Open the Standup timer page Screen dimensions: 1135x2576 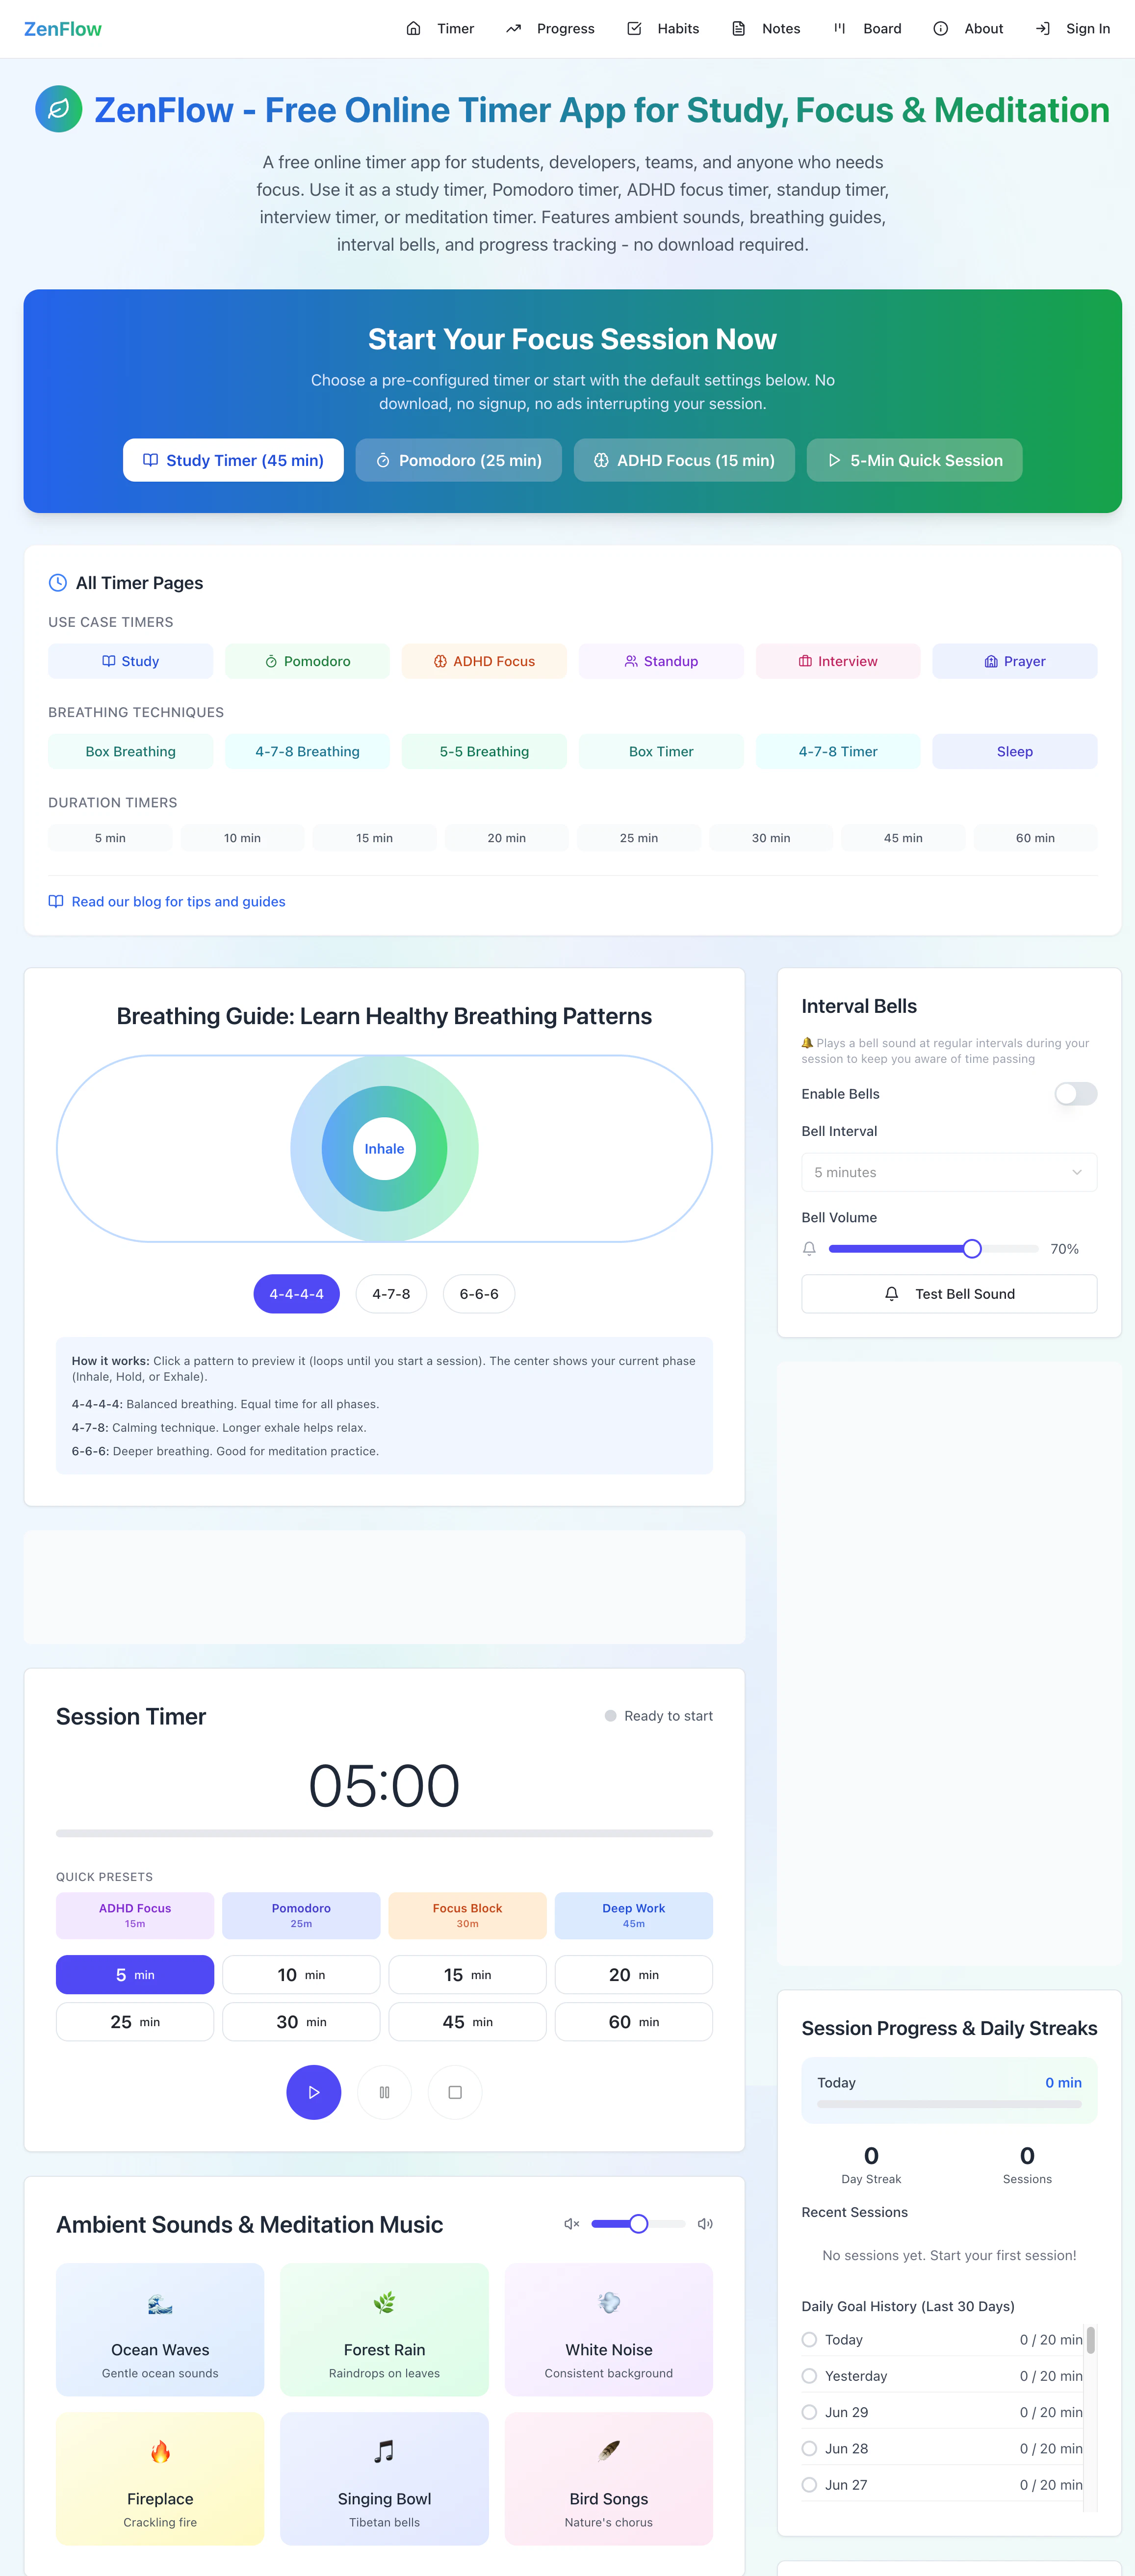pos(661,661)
